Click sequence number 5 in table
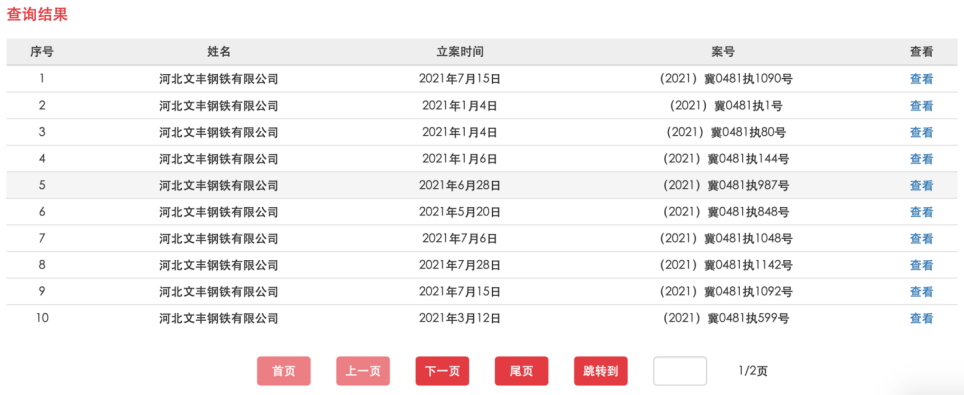Screen dimensions: 964x395 pyautogui.click(x=42, y=185)
